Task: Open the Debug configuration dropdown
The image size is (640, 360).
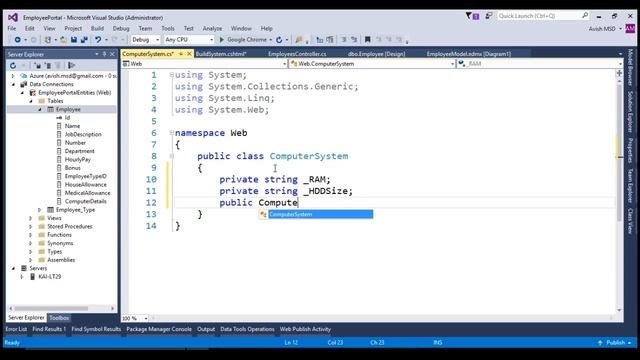Action: (x=157, y=40)
